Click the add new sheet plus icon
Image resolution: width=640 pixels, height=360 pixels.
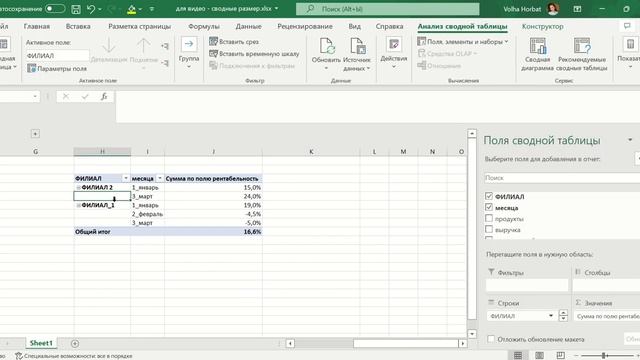tap(75, 344)
